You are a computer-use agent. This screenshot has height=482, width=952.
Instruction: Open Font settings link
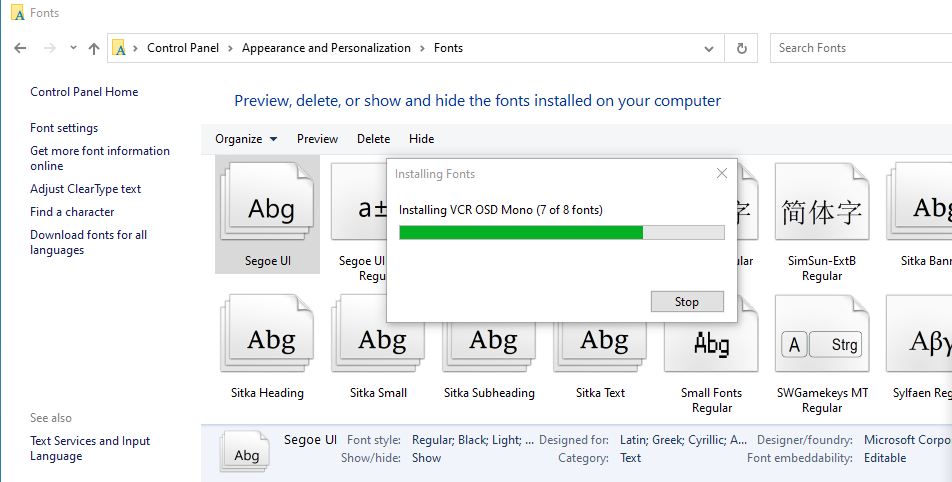tap(64, 127)
